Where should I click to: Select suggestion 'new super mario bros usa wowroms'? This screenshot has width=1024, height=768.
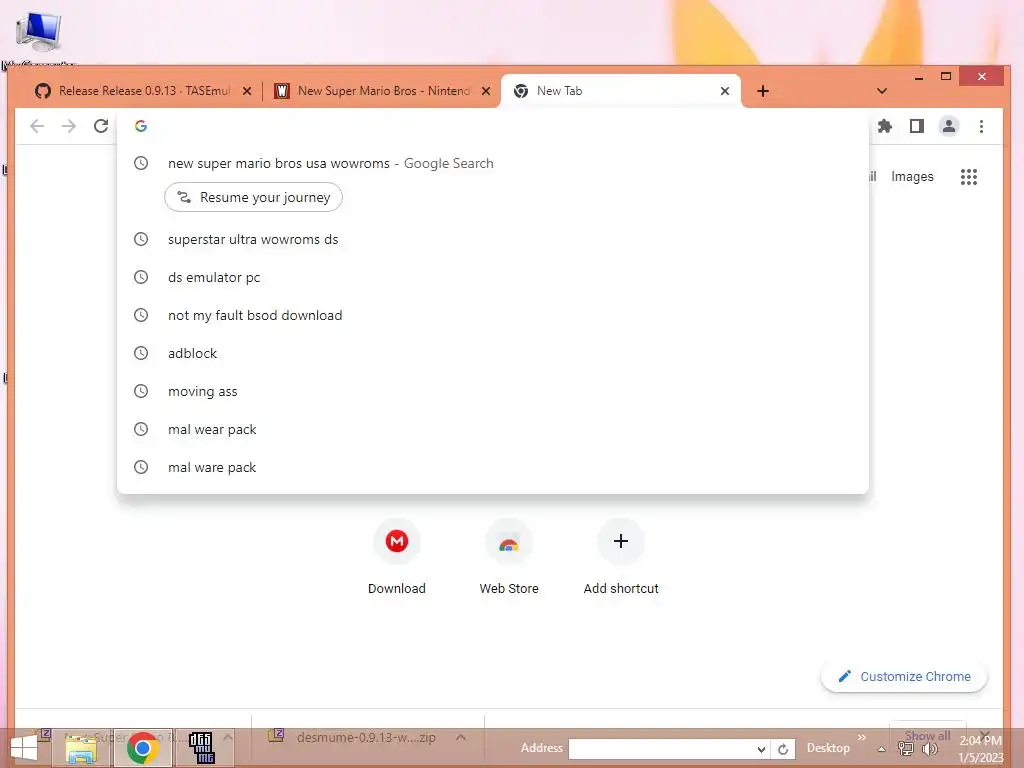[x=492, y=163]
